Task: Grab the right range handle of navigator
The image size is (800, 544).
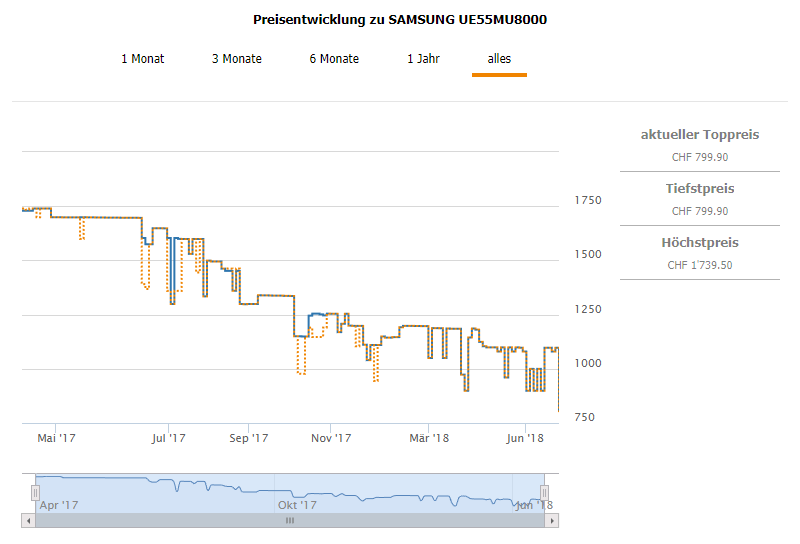Action: pyautogui.click(x=544, y=493)
